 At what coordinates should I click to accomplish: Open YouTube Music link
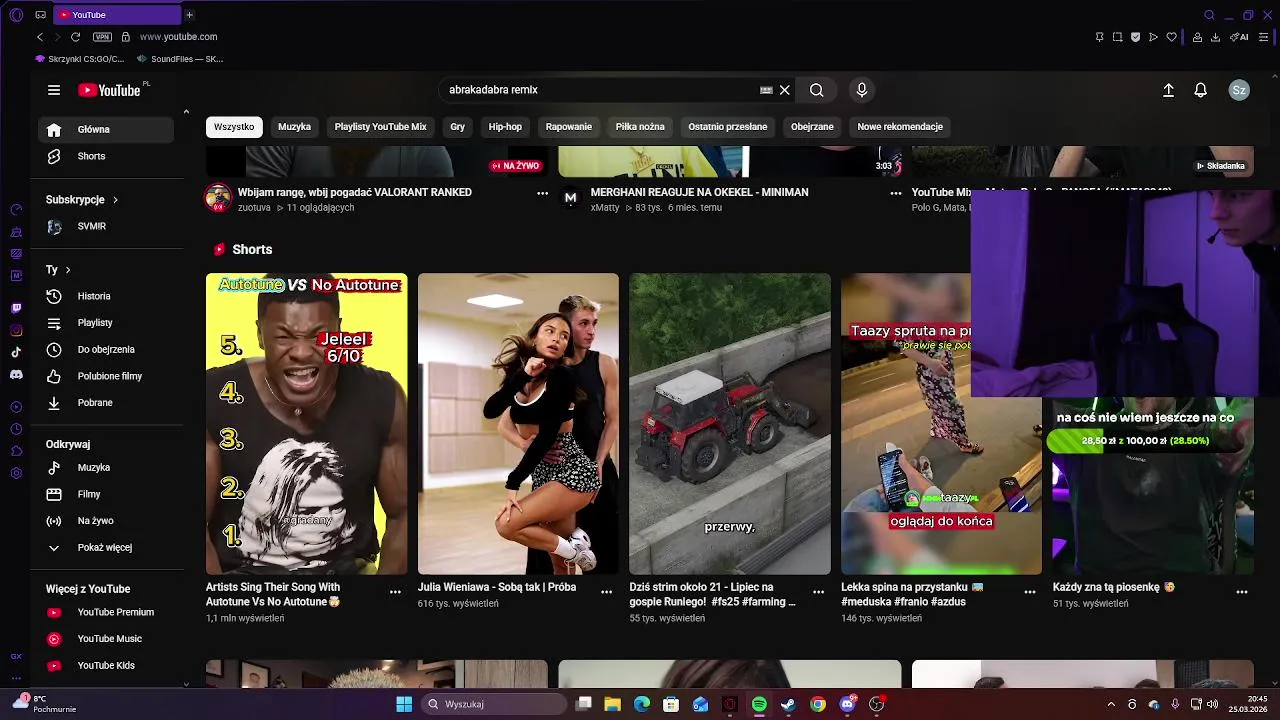click(x=106, y=639)
